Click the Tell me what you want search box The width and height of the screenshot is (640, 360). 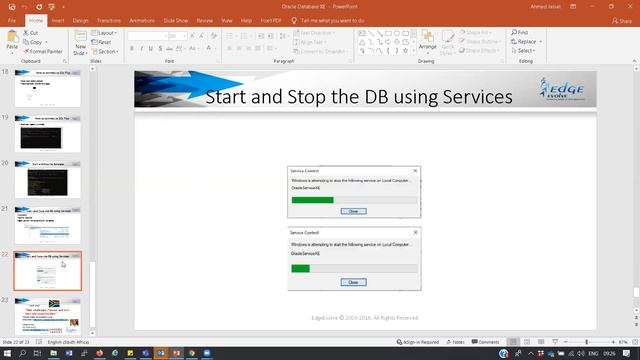click(328, 20)
